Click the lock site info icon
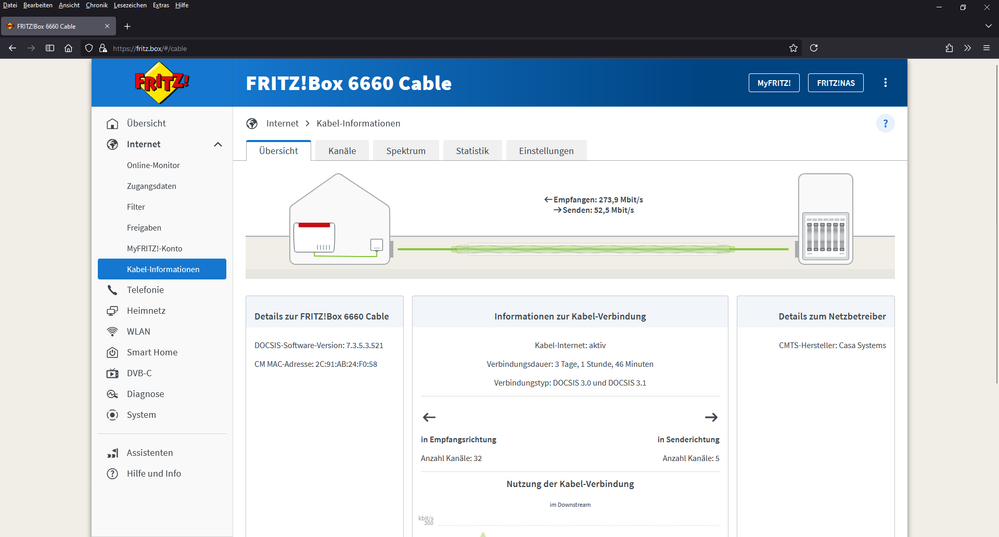Screen dimensions: 999x537 coord(103,48)
